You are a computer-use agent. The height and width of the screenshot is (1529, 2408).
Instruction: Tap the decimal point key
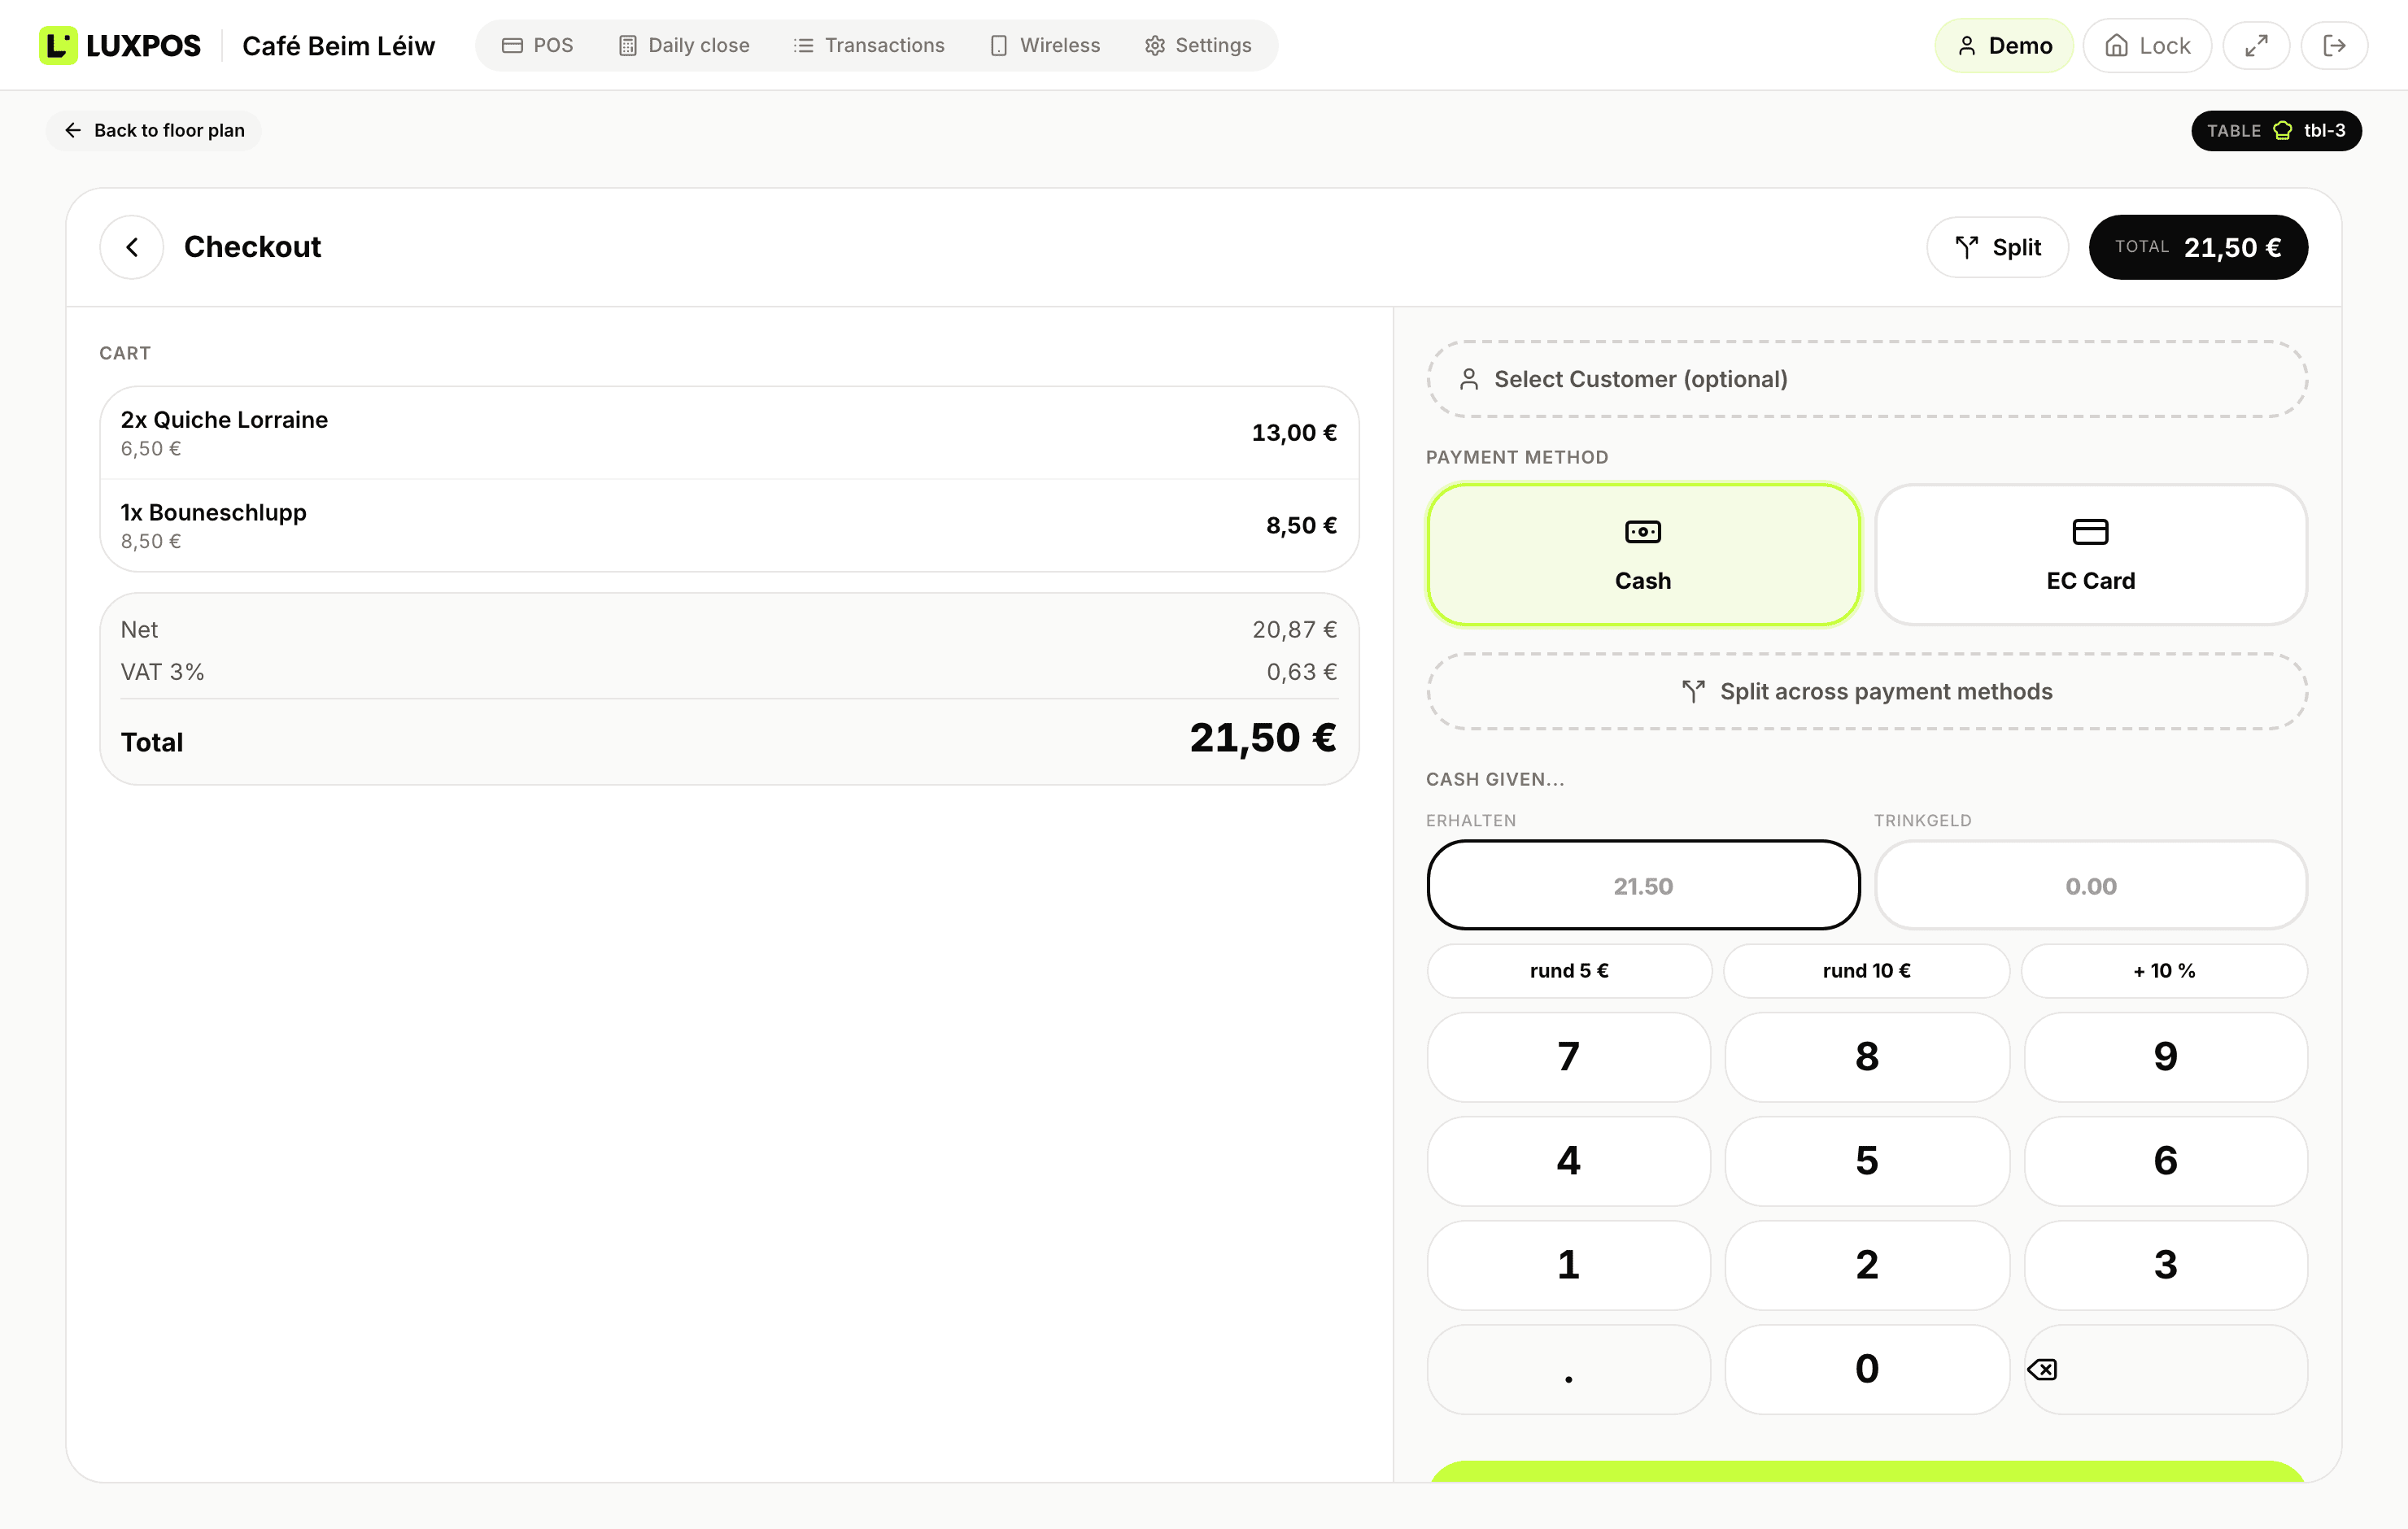point(1569,1369)
